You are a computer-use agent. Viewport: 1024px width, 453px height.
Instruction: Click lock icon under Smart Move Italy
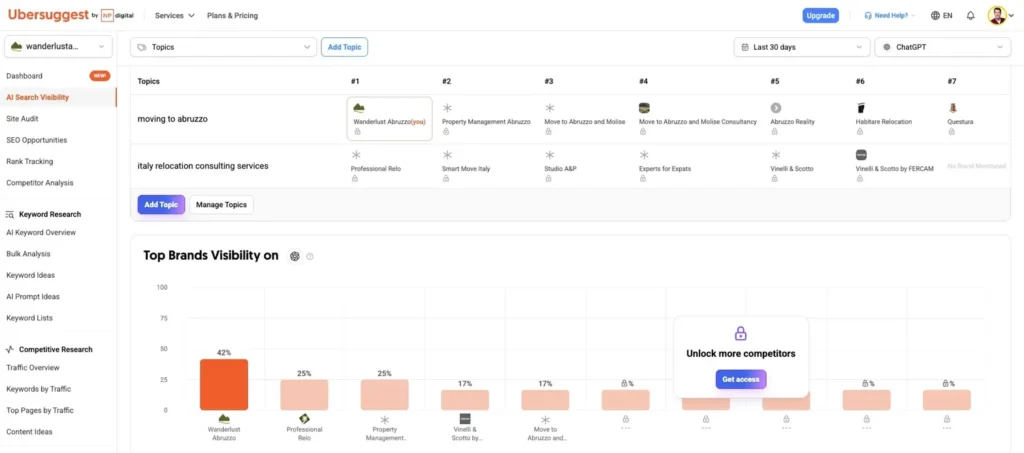[446, 178]
